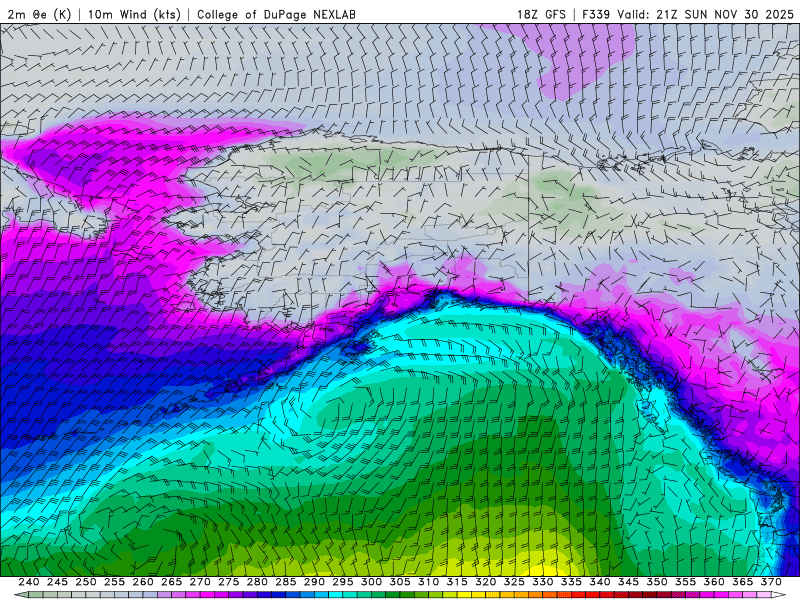Select the 350 value on the legend
Viewport: 800px width, 600px height.
657,582
